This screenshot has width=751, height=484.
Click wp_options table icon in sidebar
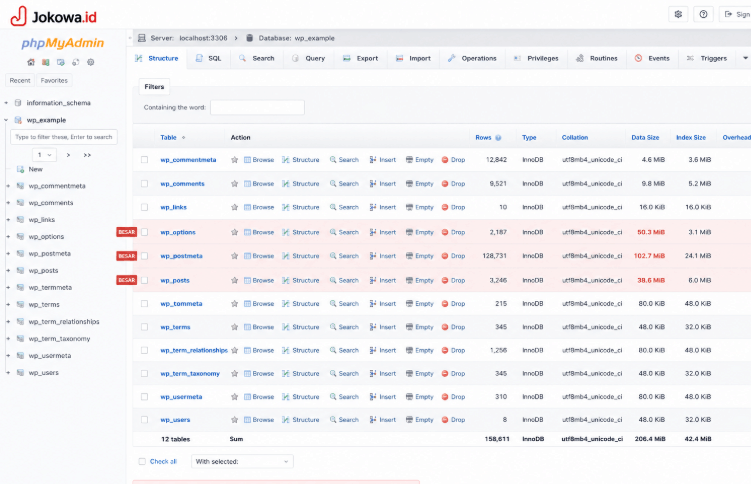tap(20, 236)
